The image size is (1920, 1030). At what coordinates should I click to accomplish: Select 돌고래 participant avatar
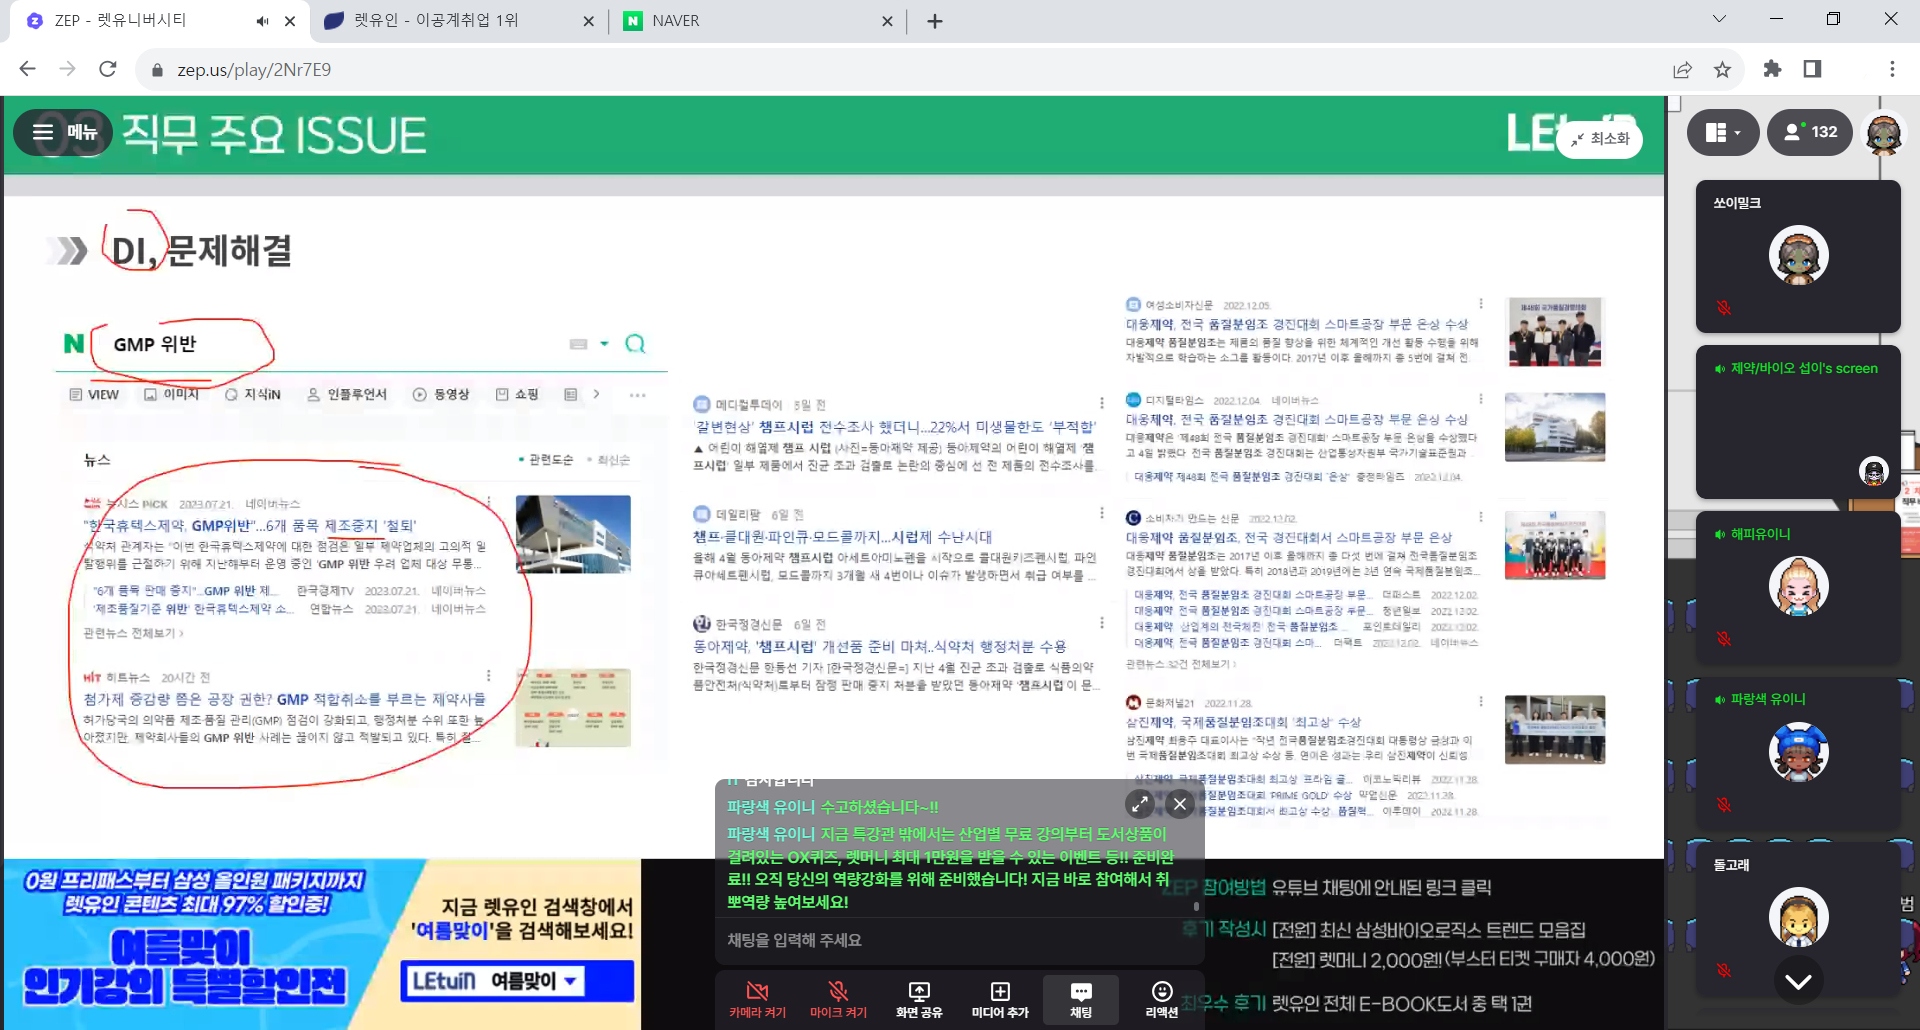pyautogui.click(x=1798, y=917)
